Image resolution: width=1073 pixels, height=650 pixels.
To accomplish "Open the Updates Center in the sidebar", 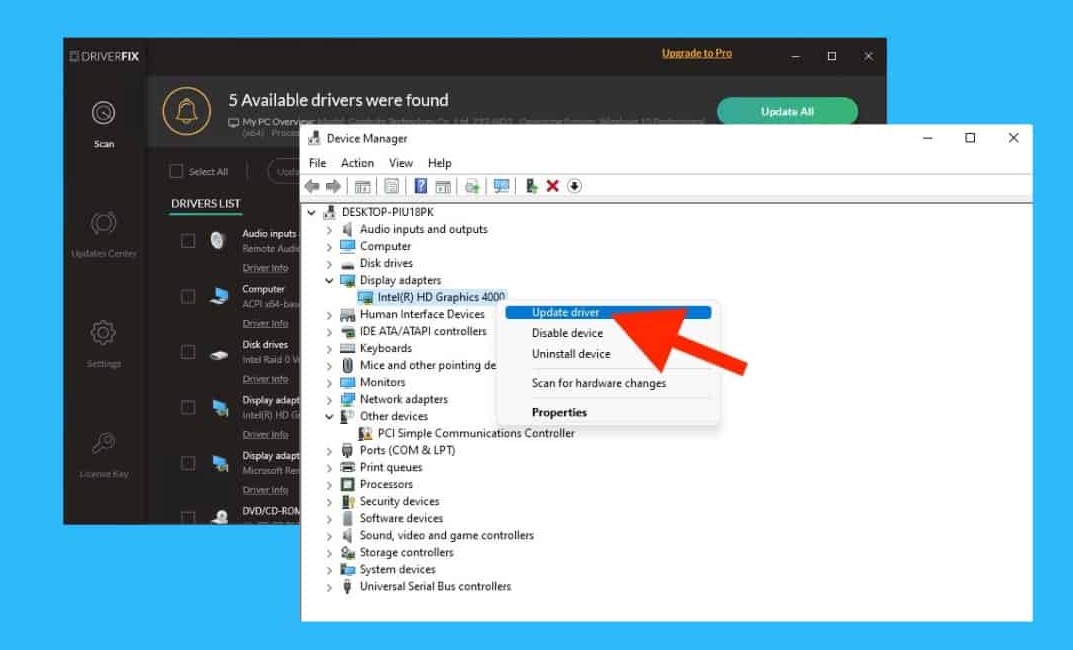I will (x=103, y=223).
